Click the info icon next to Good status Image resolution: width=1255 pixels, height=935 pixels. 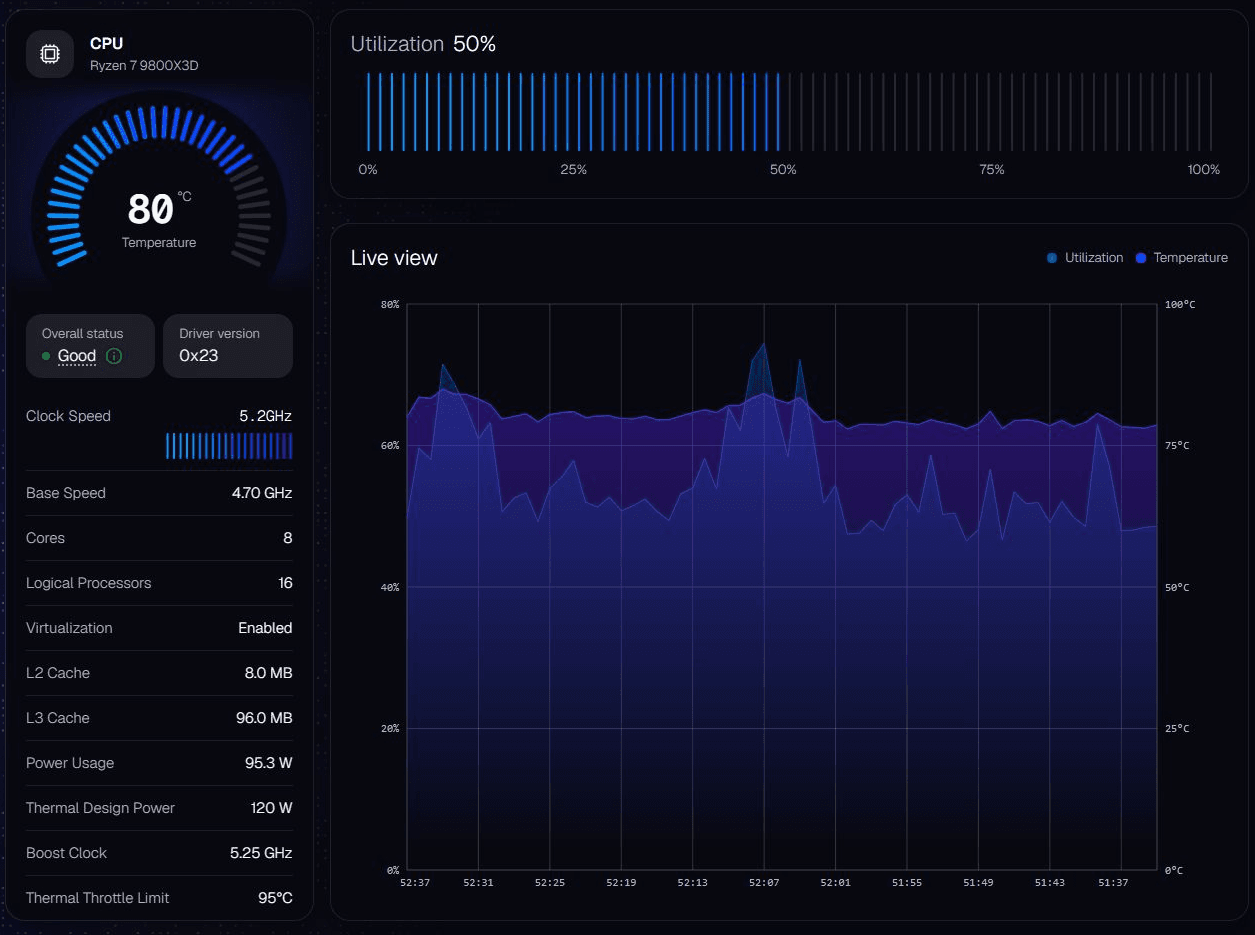tap(114, 356)
